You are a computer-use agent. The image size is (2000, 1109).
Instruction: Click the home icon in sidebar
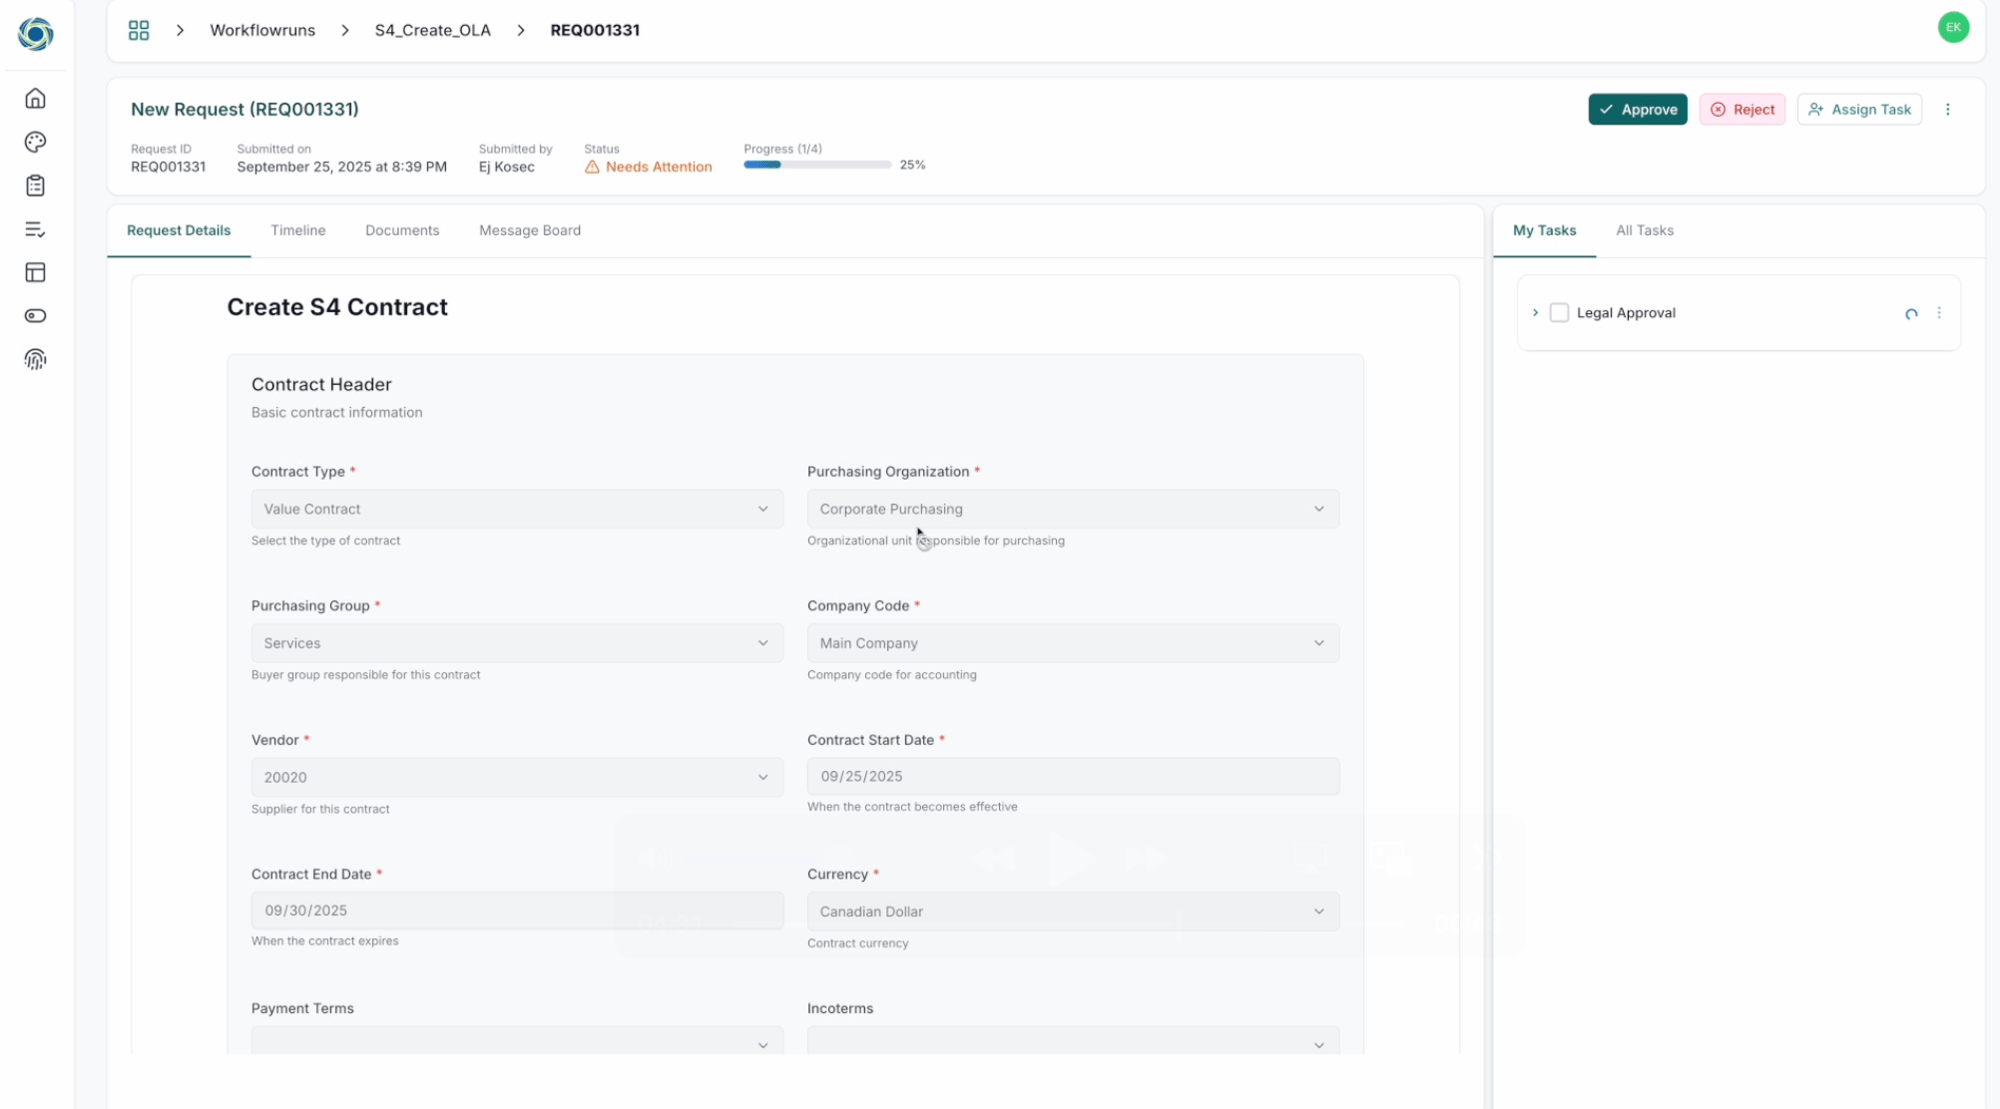[x=35, y=98]
